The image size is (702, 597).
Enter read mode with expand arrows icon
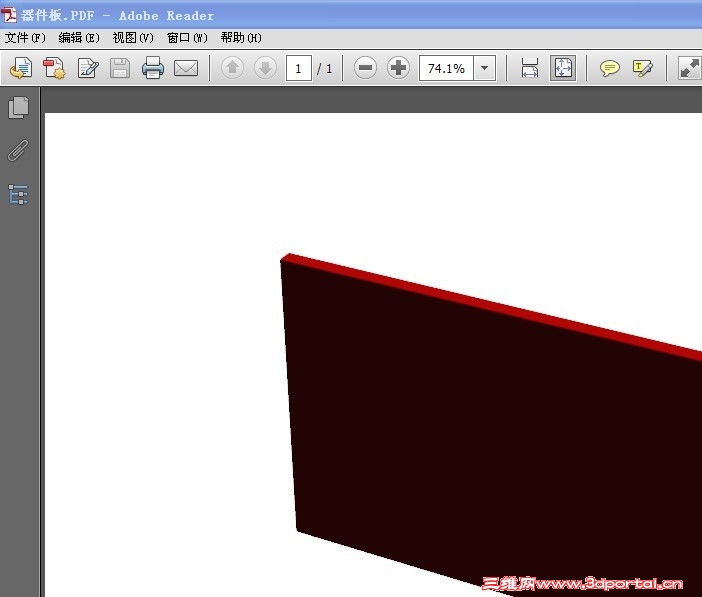[689, 68]
